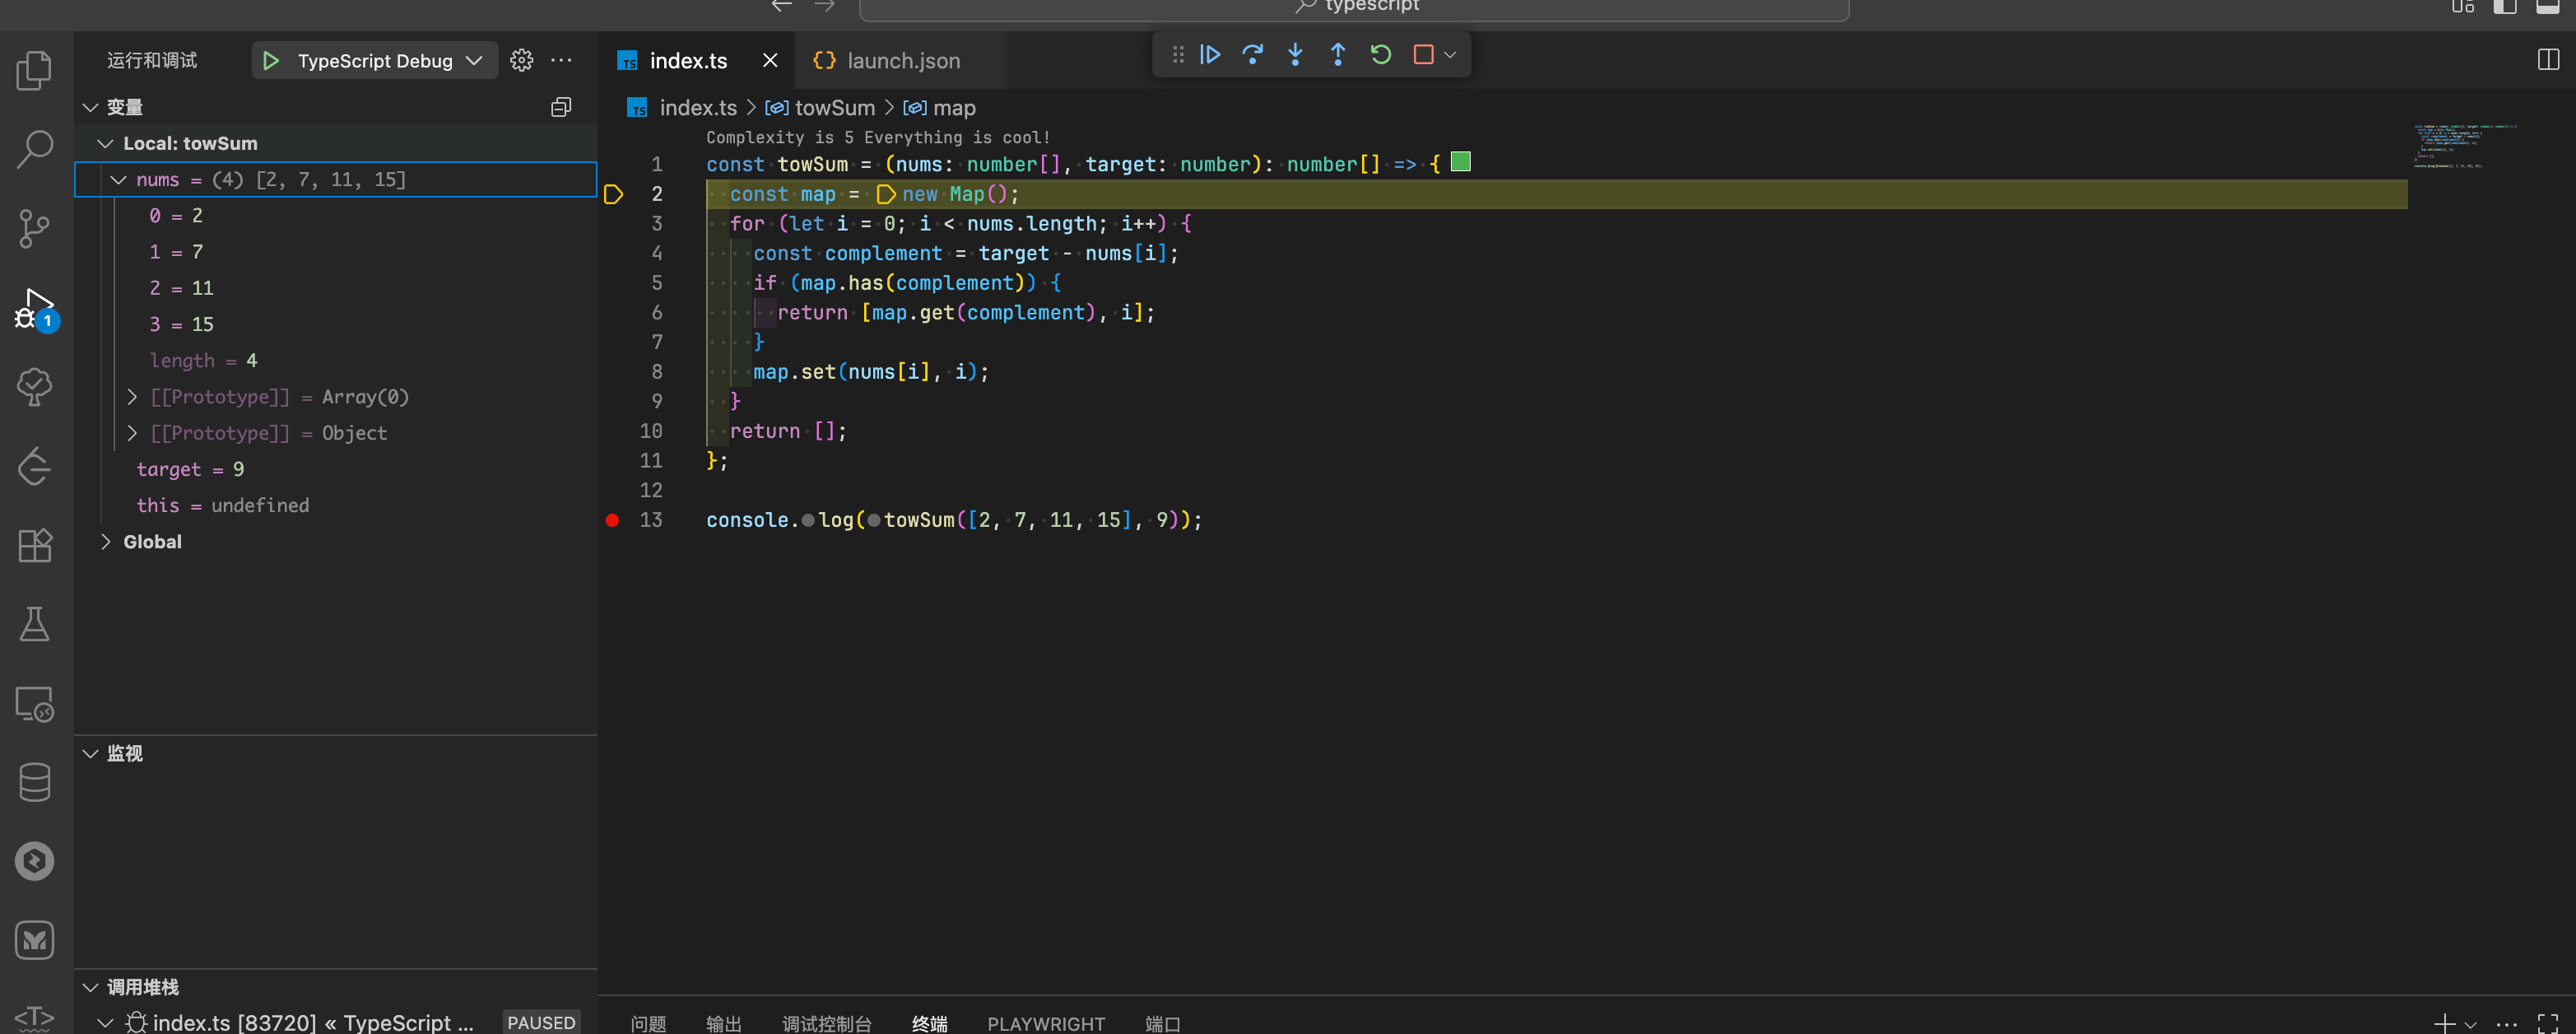
Task: Toggle the inline breakpoint before log
Action: point(808,520)
